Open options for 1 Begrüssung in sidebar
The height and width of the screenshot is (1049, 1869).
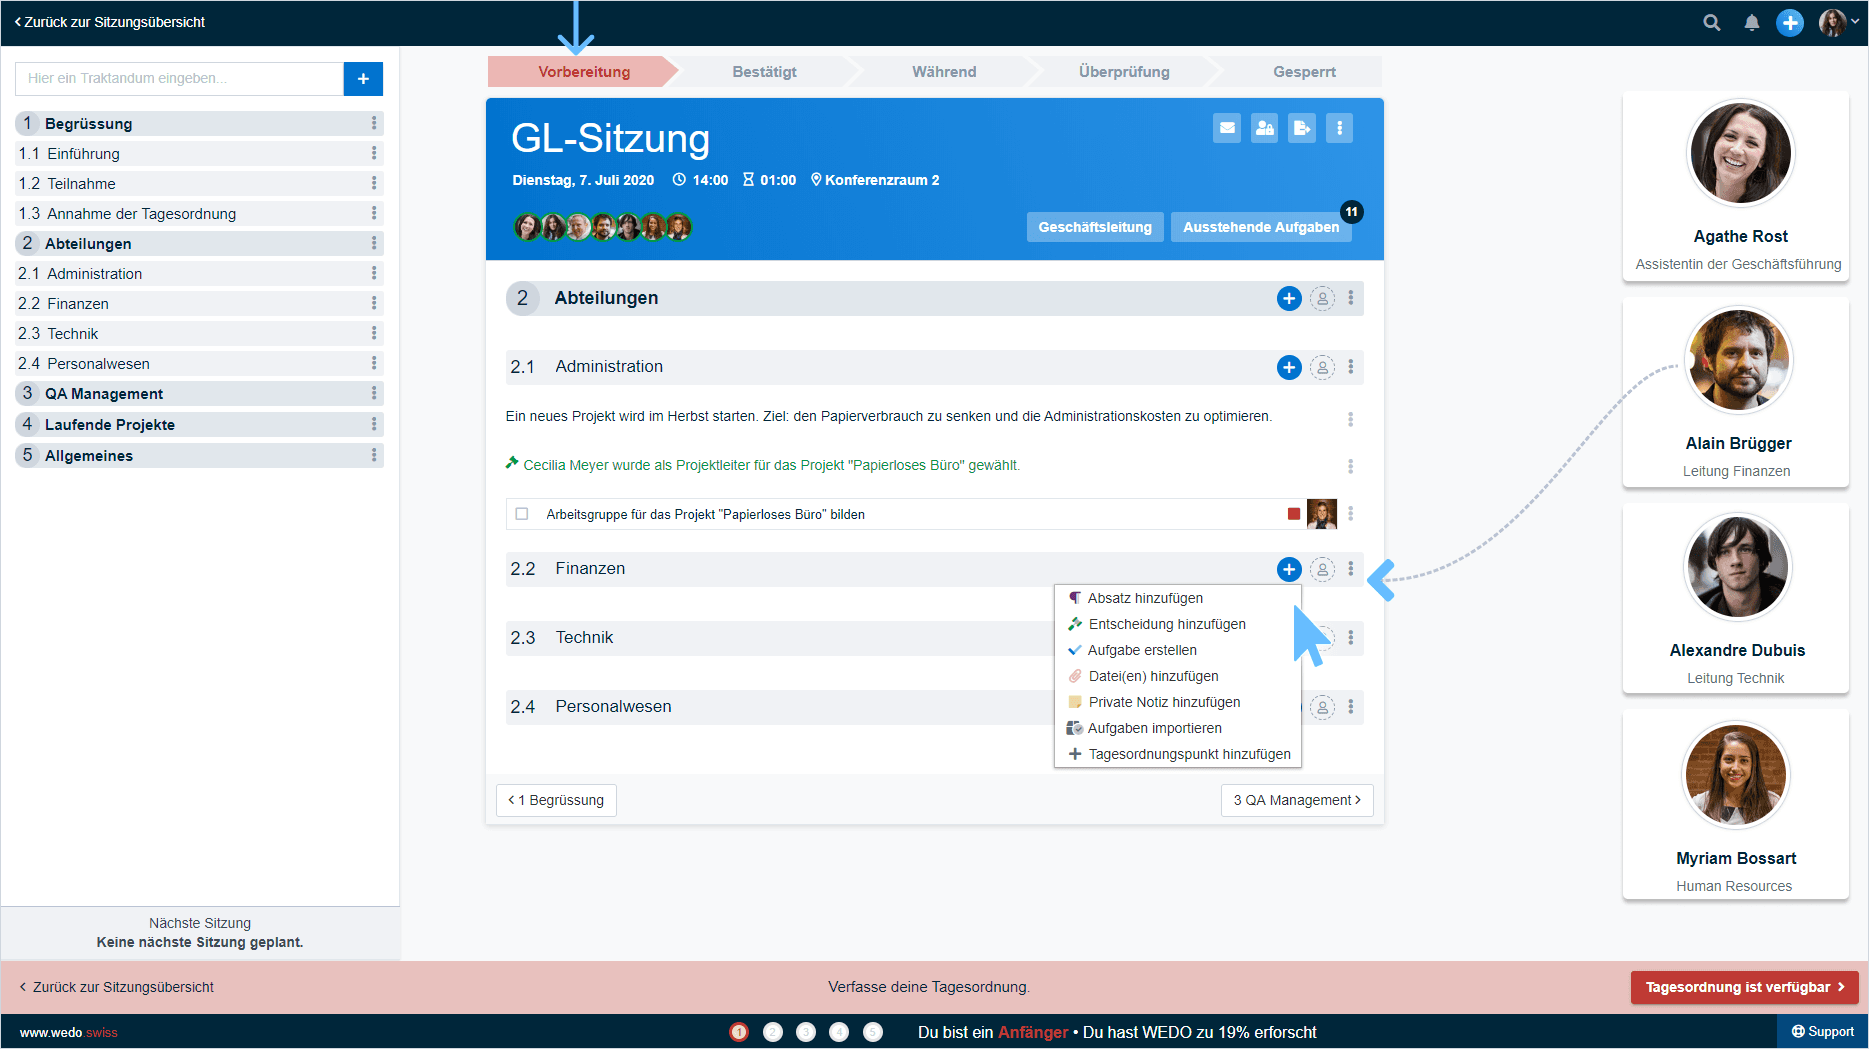pos(374,123)
